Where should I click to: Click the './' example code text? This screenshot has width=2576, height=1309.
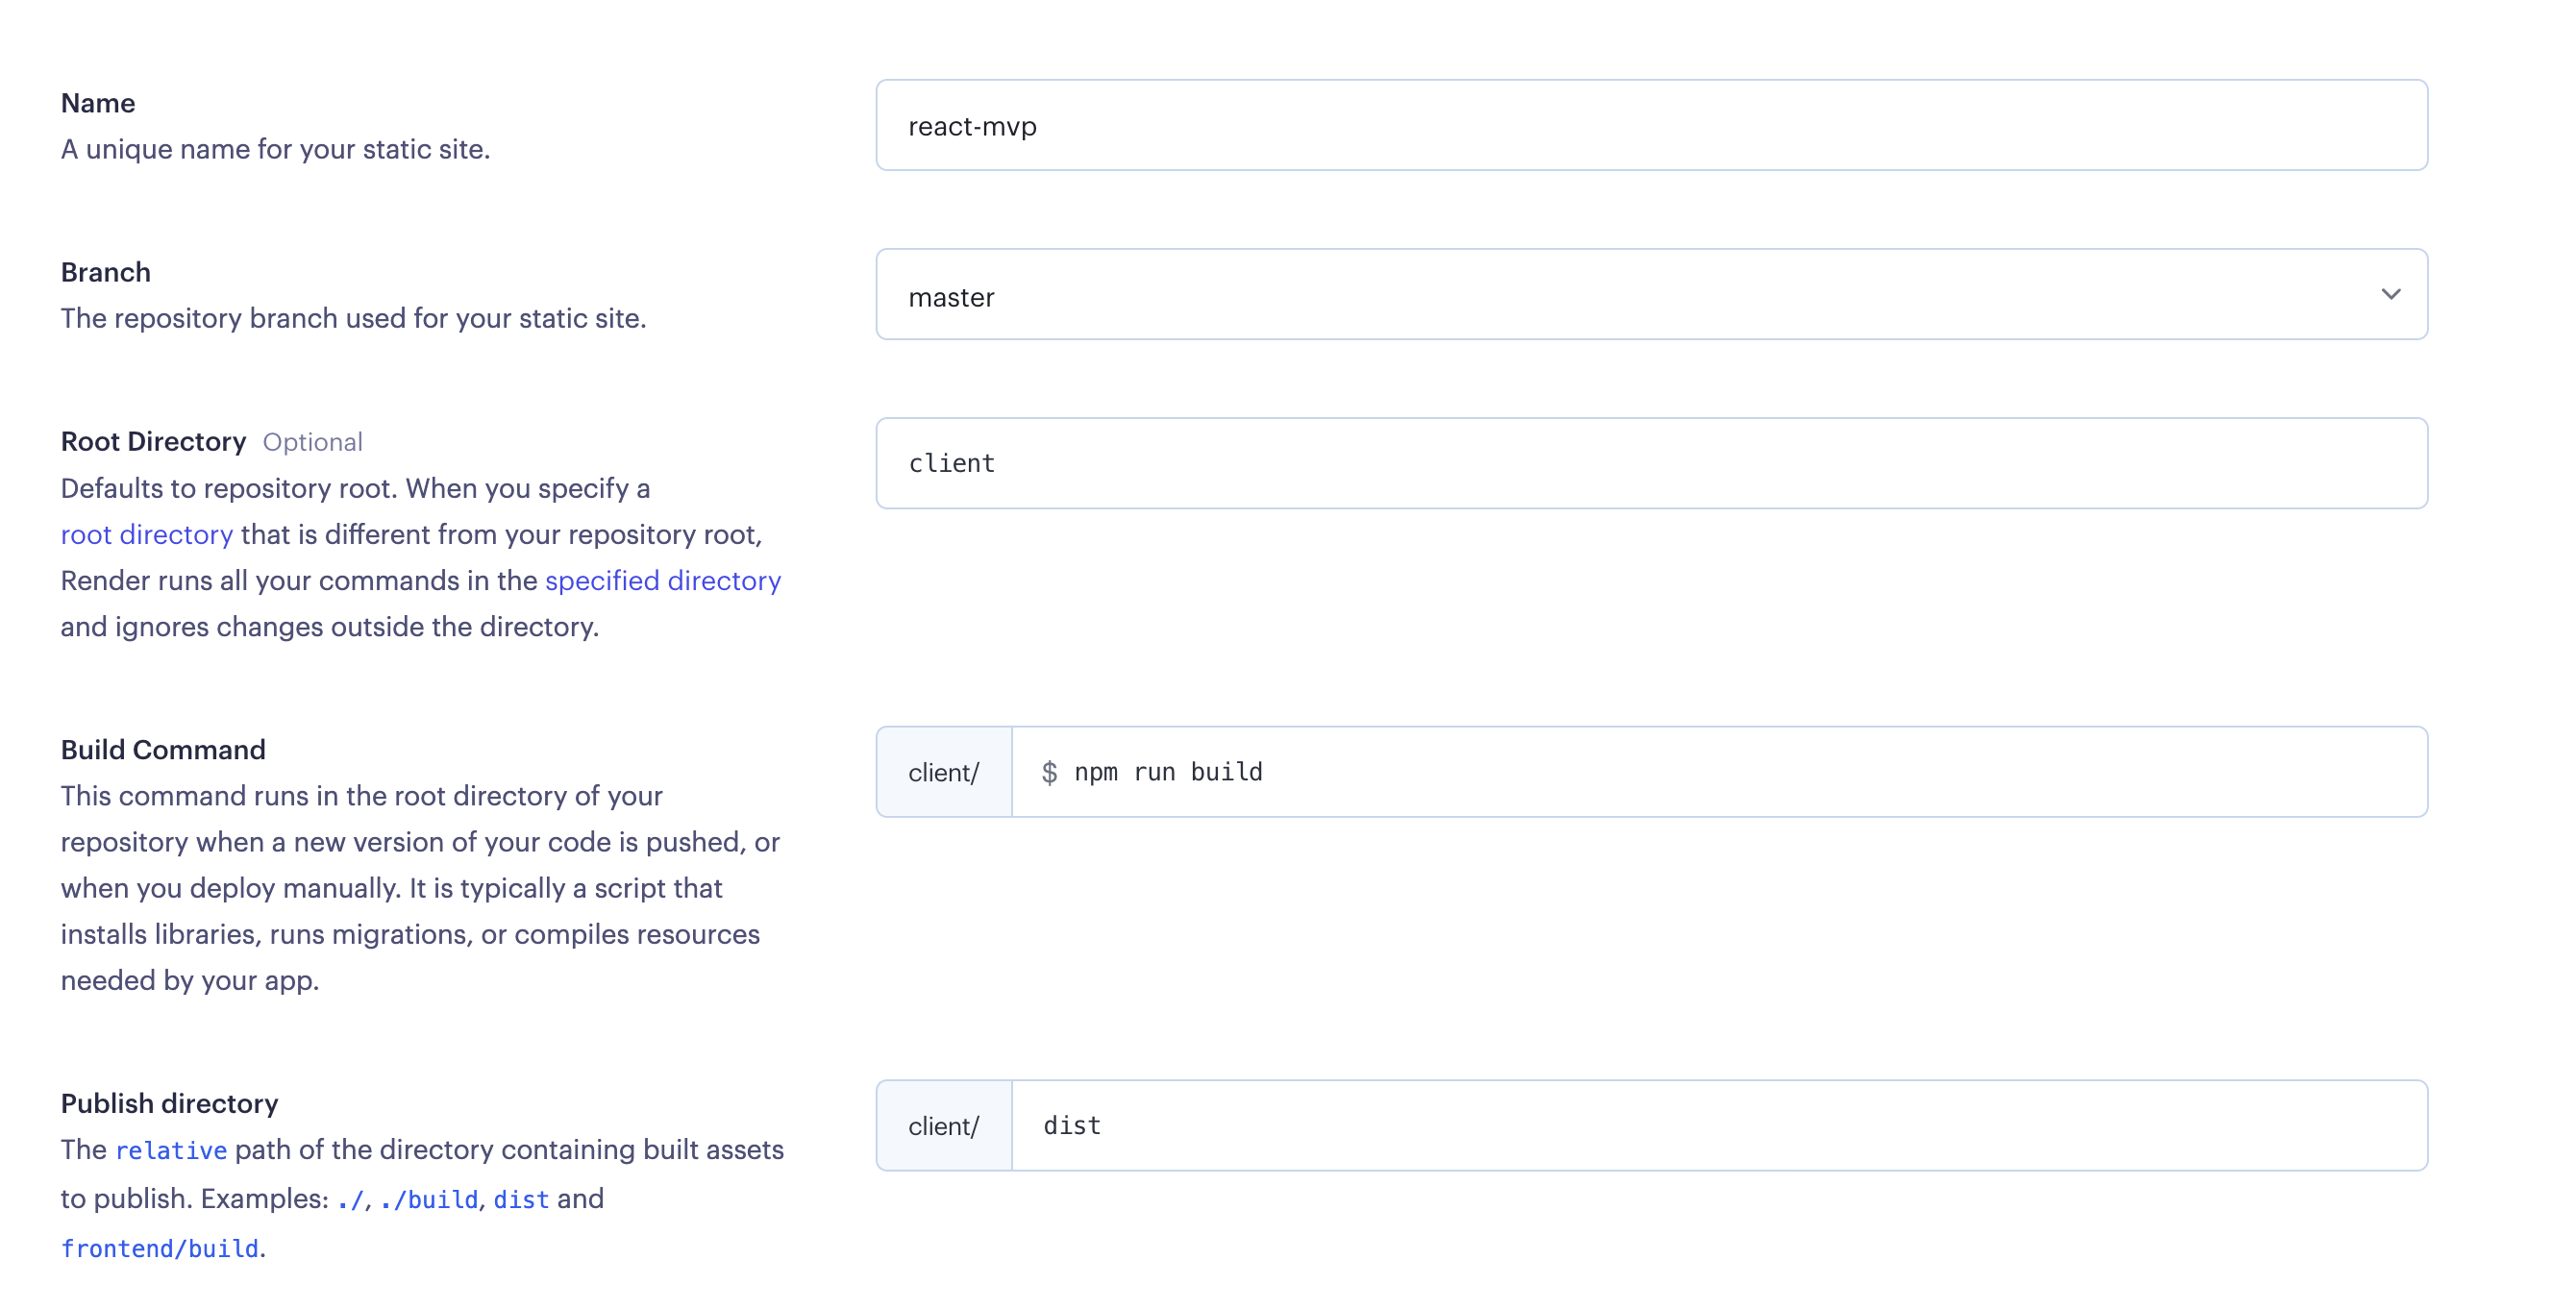[350, 1200]
